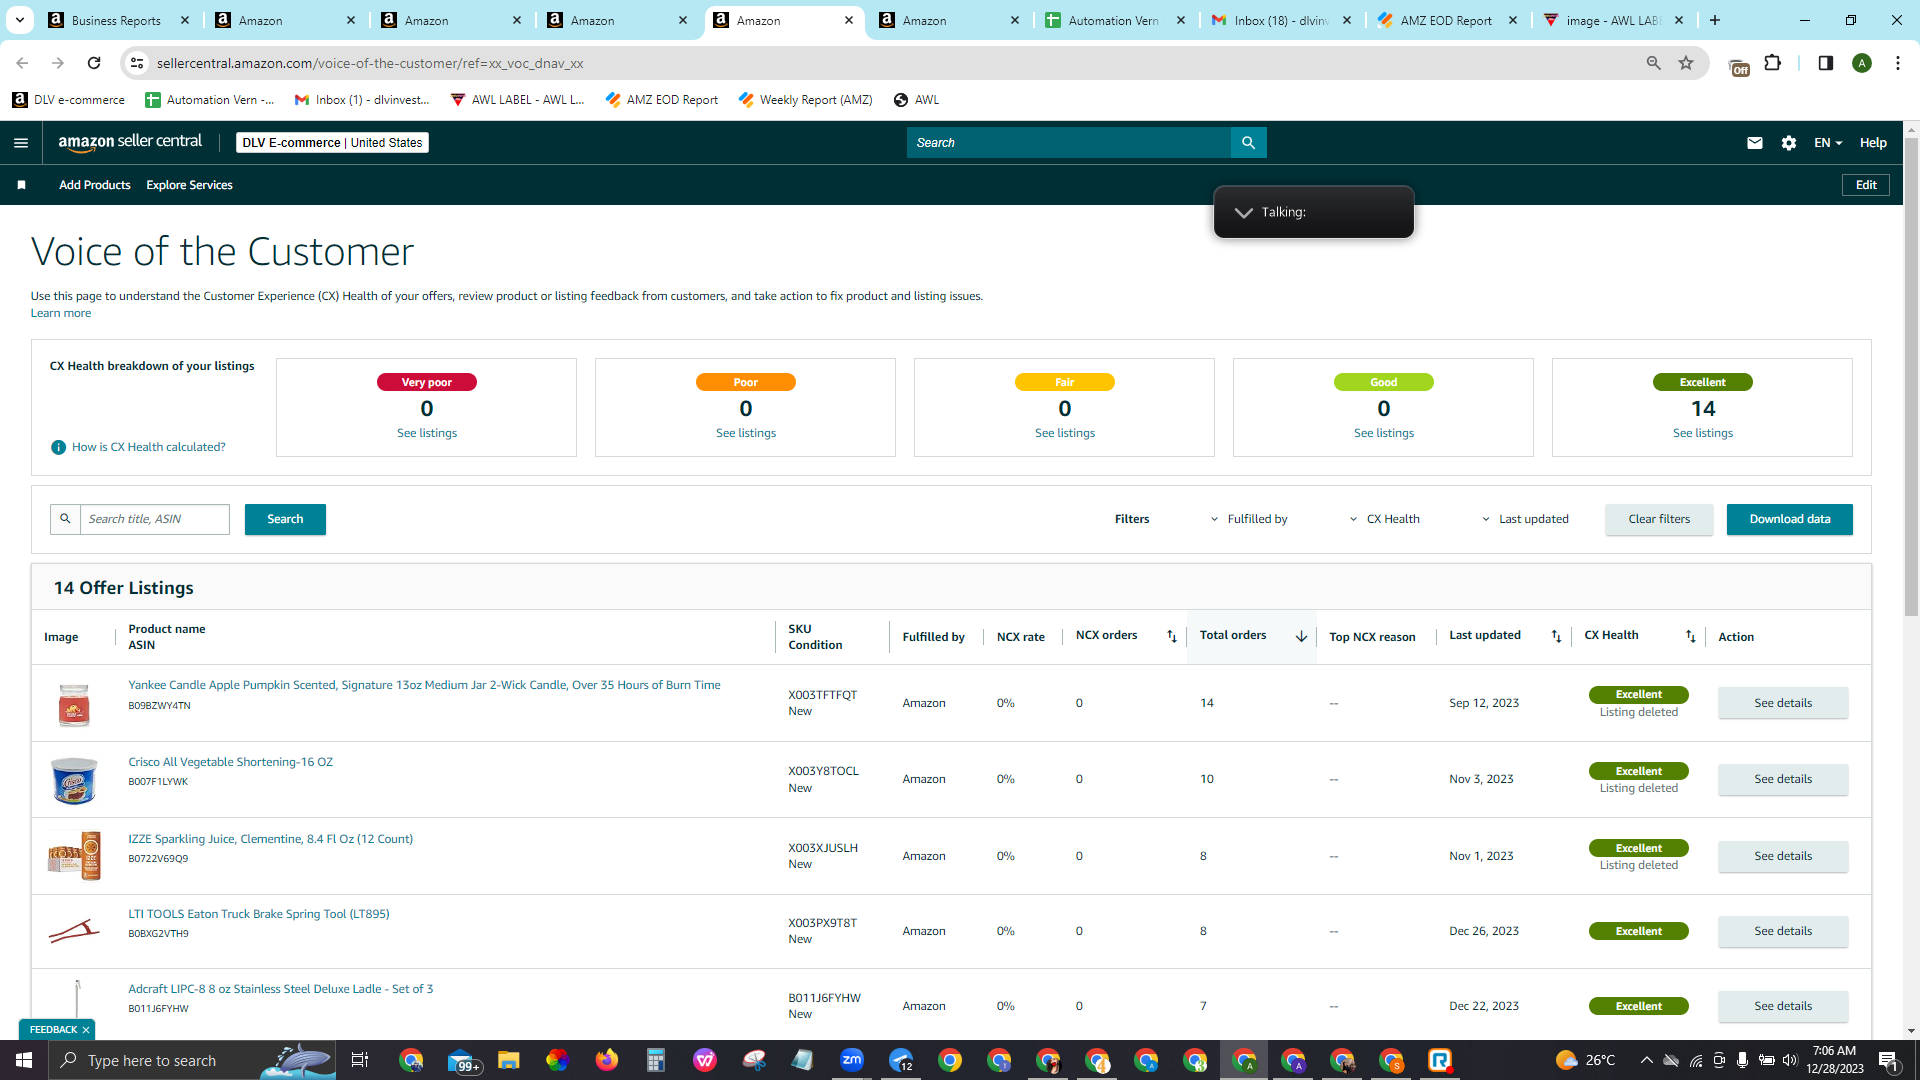1920x1080 pixels.
Task: Reload the page with browser refresh icon
Action: point(94,63)
